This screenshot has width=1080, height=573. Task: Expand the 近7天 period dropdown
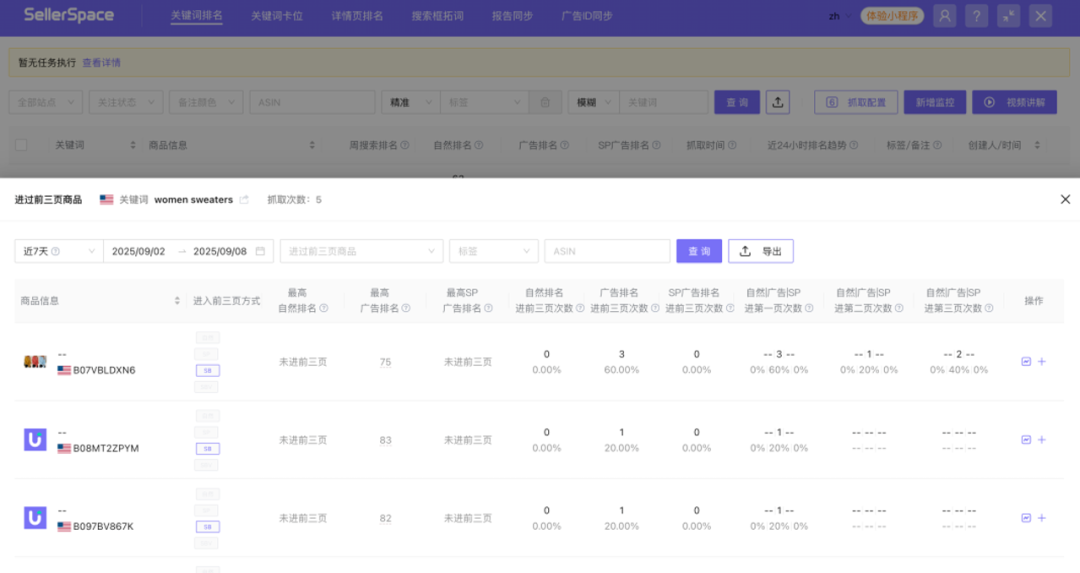click(59, 251)
